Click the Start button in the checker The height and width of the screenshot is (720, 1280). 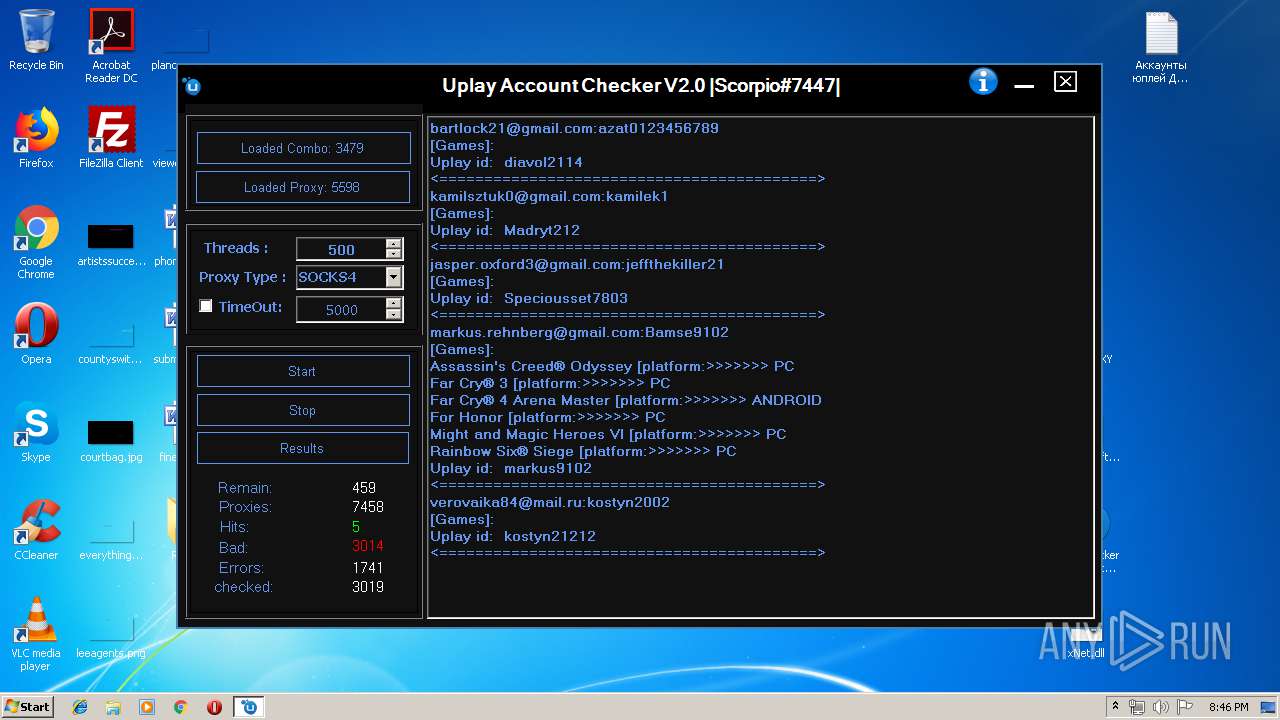click(x=303, y=371)
